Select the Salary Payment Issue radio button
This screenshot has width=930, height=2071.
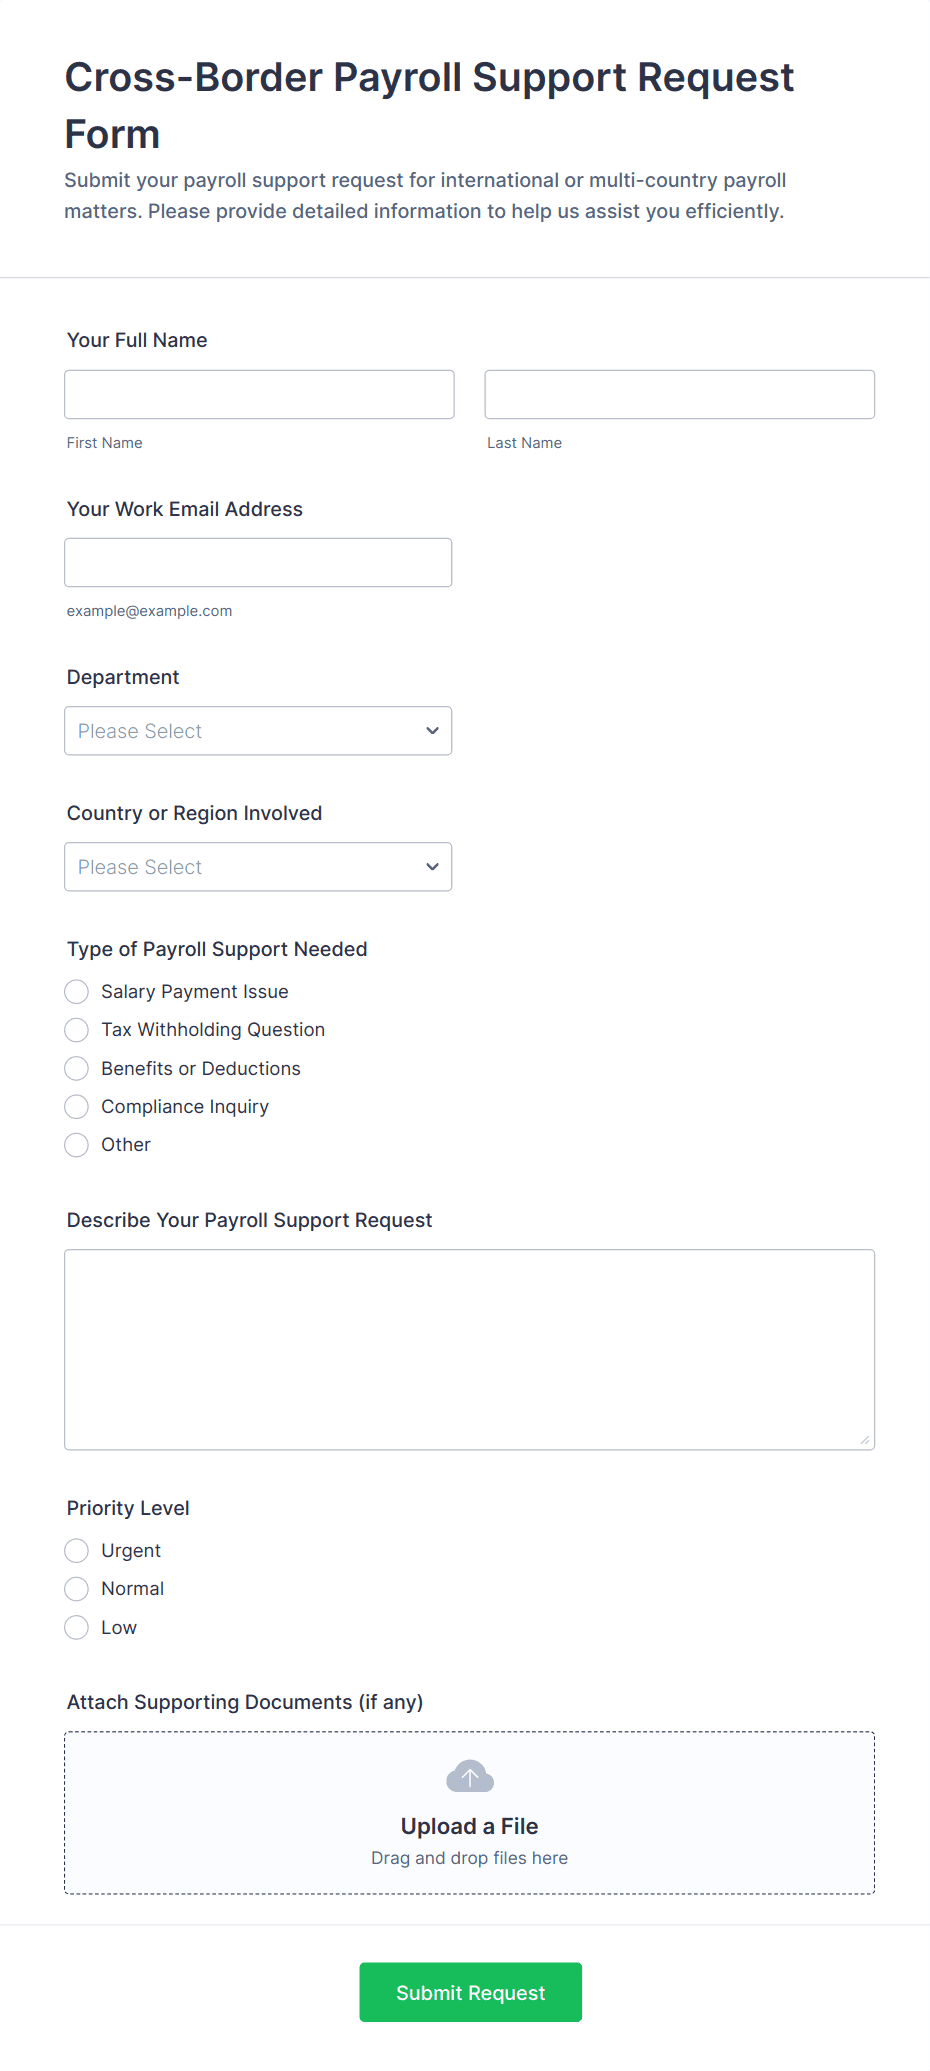coord(77,991)
